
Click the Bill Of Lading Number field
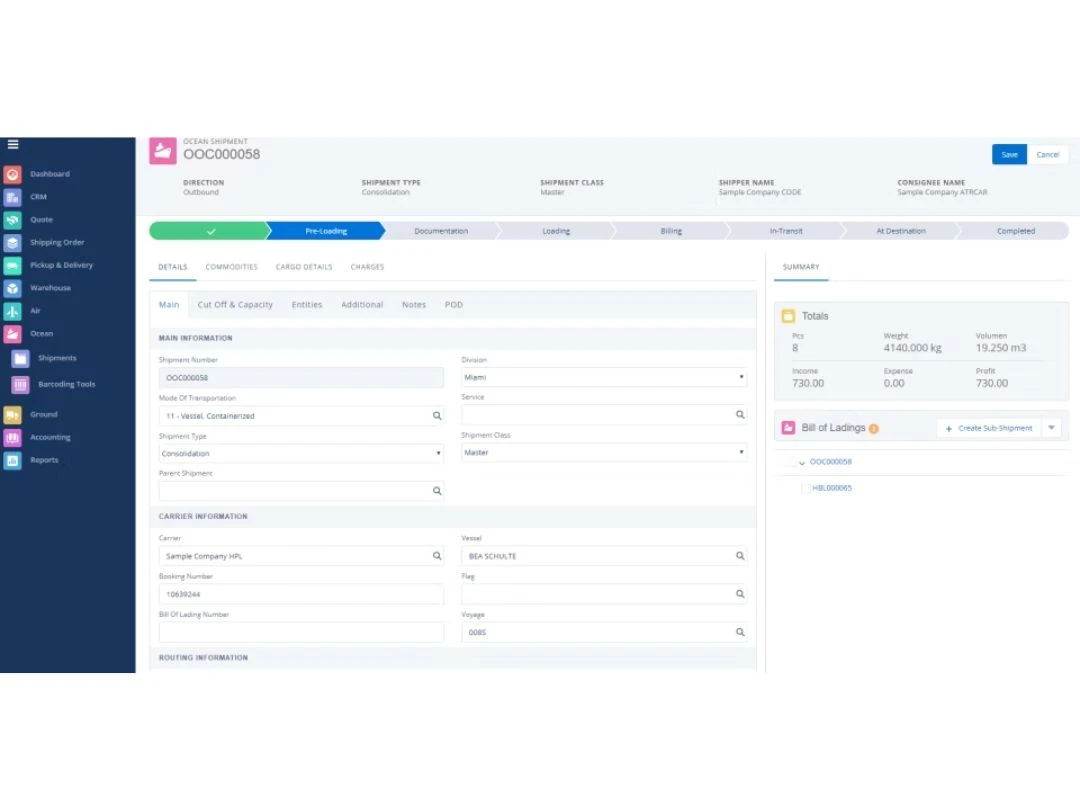tap(301, 632)
